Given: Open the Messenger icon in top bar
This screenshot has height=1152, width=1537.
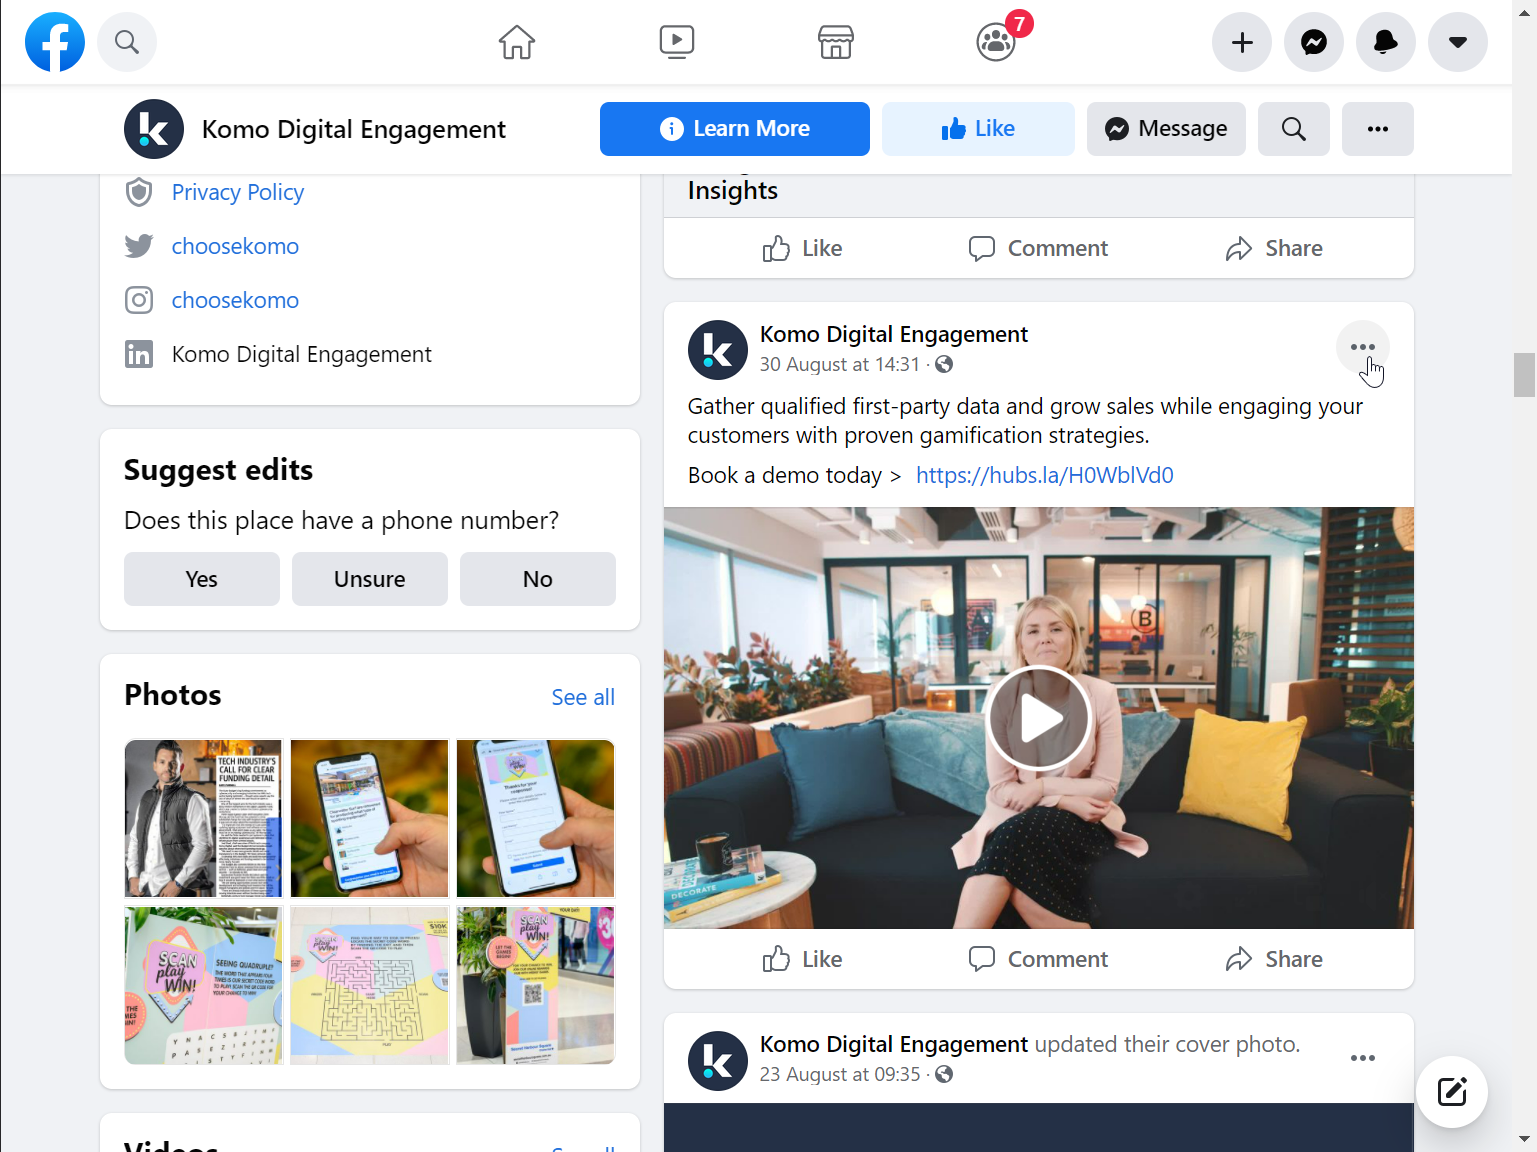Looking at the screenshot, I should (x=1314, y=42).
